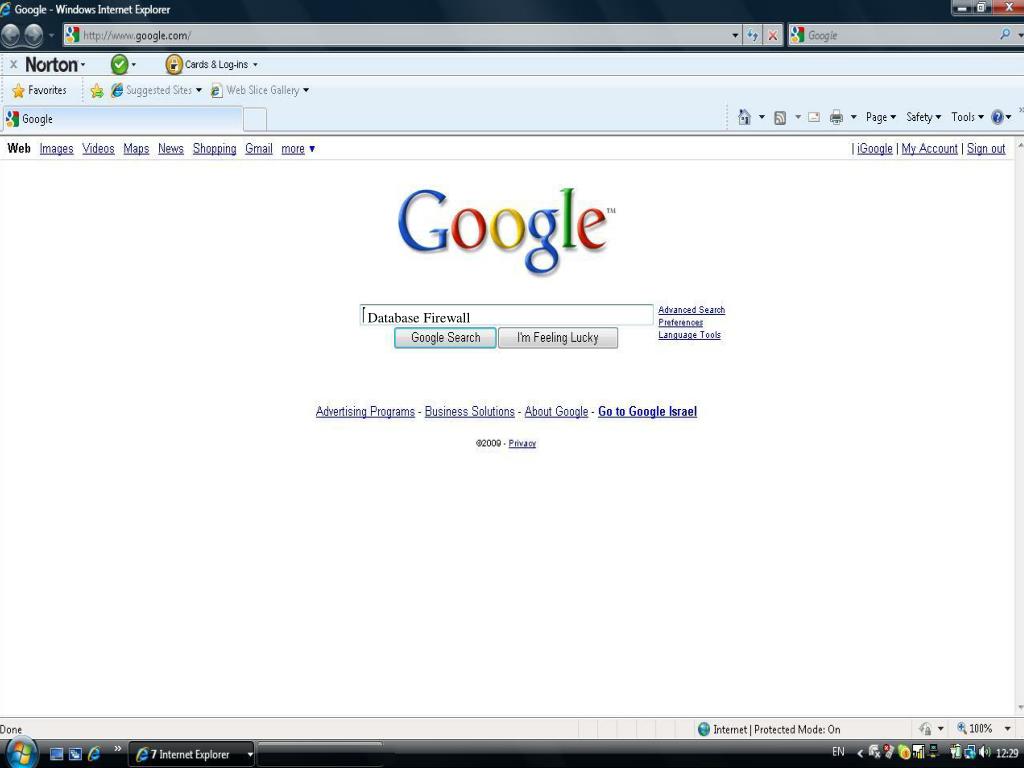Click the I'm Feeling Lucky button
Viewport: 1024px width, 768px height.
[x=558, y=338]
